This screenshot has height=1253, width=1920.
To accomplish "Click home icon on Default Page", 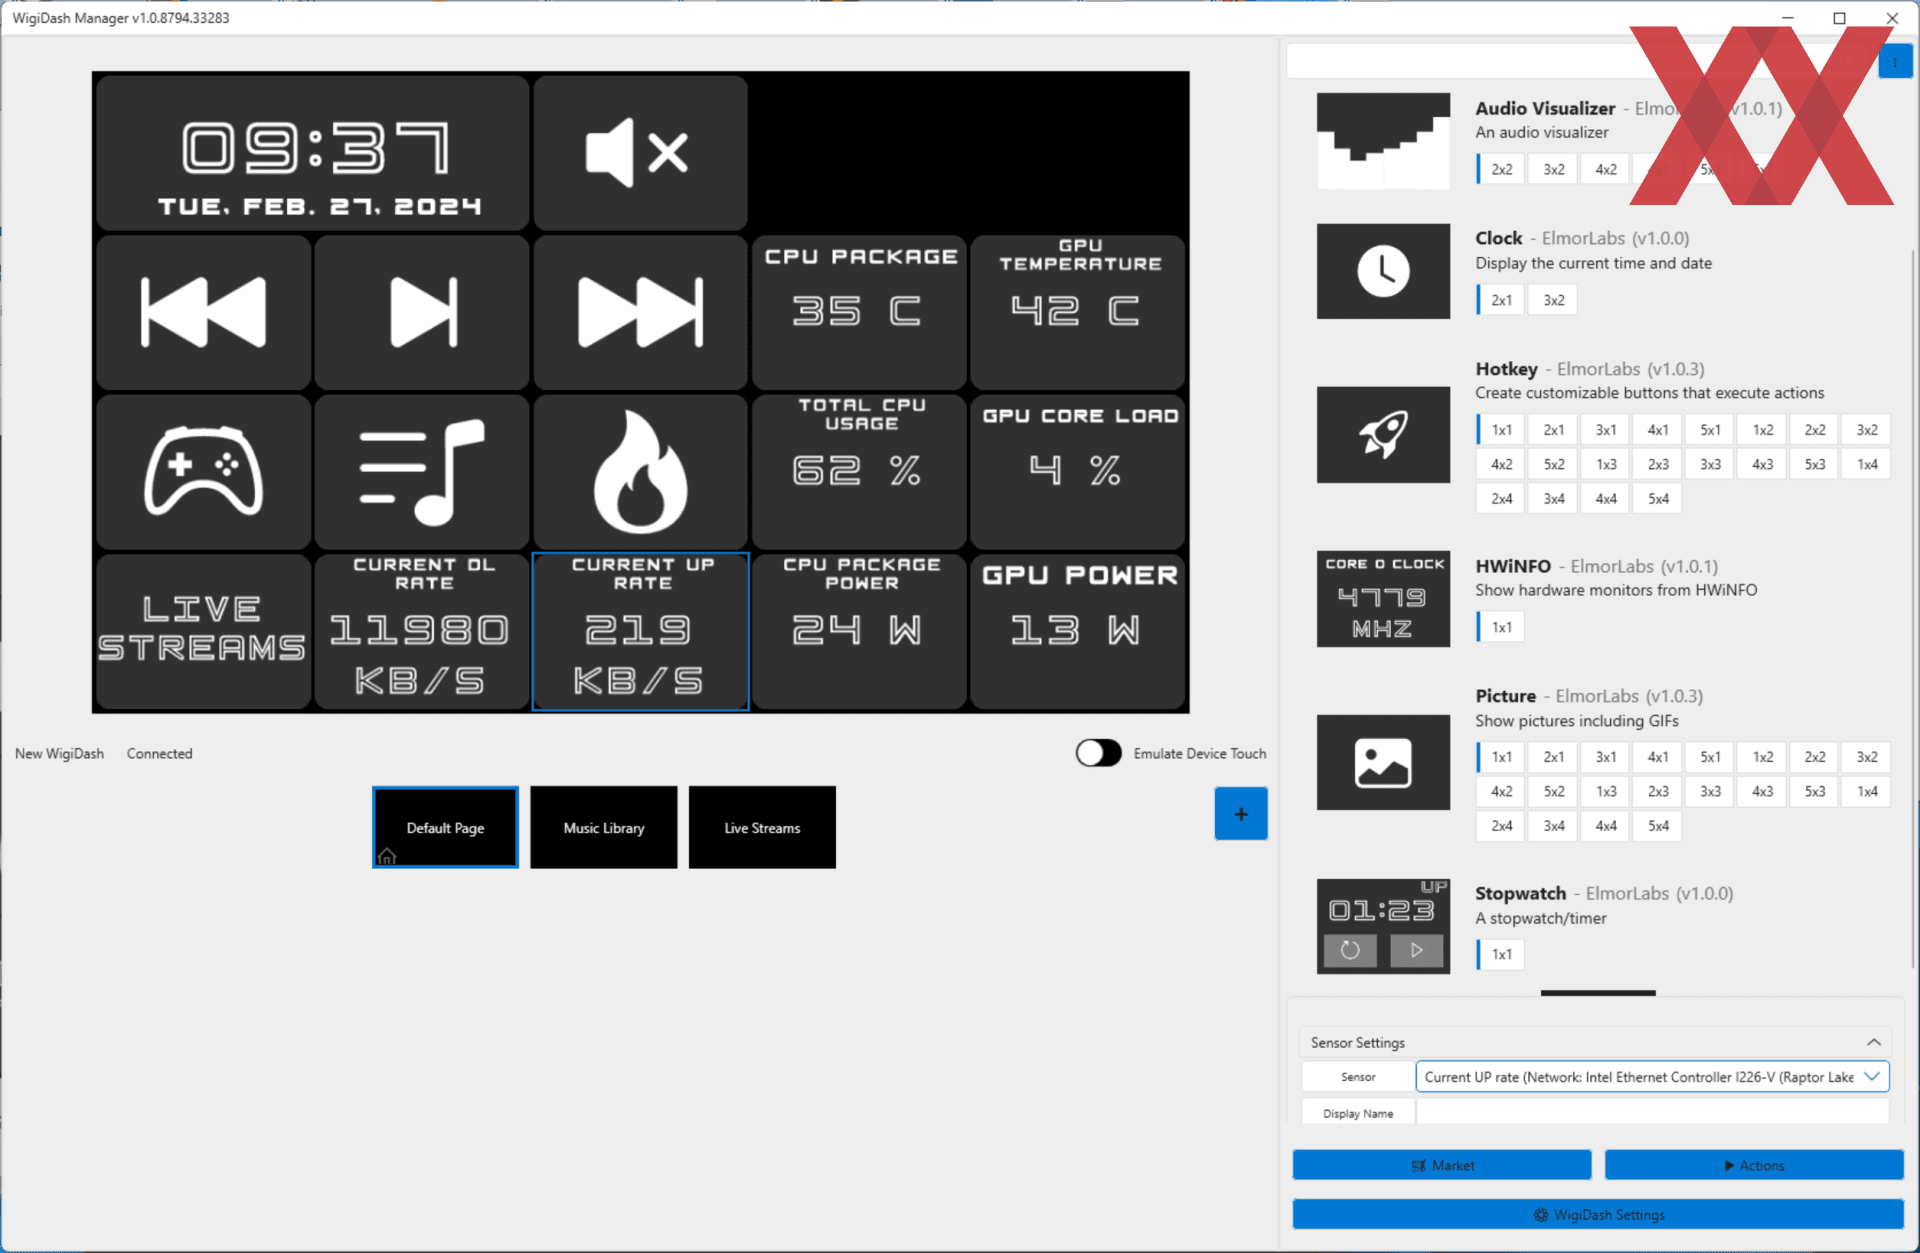I will (x=387, y=856).
